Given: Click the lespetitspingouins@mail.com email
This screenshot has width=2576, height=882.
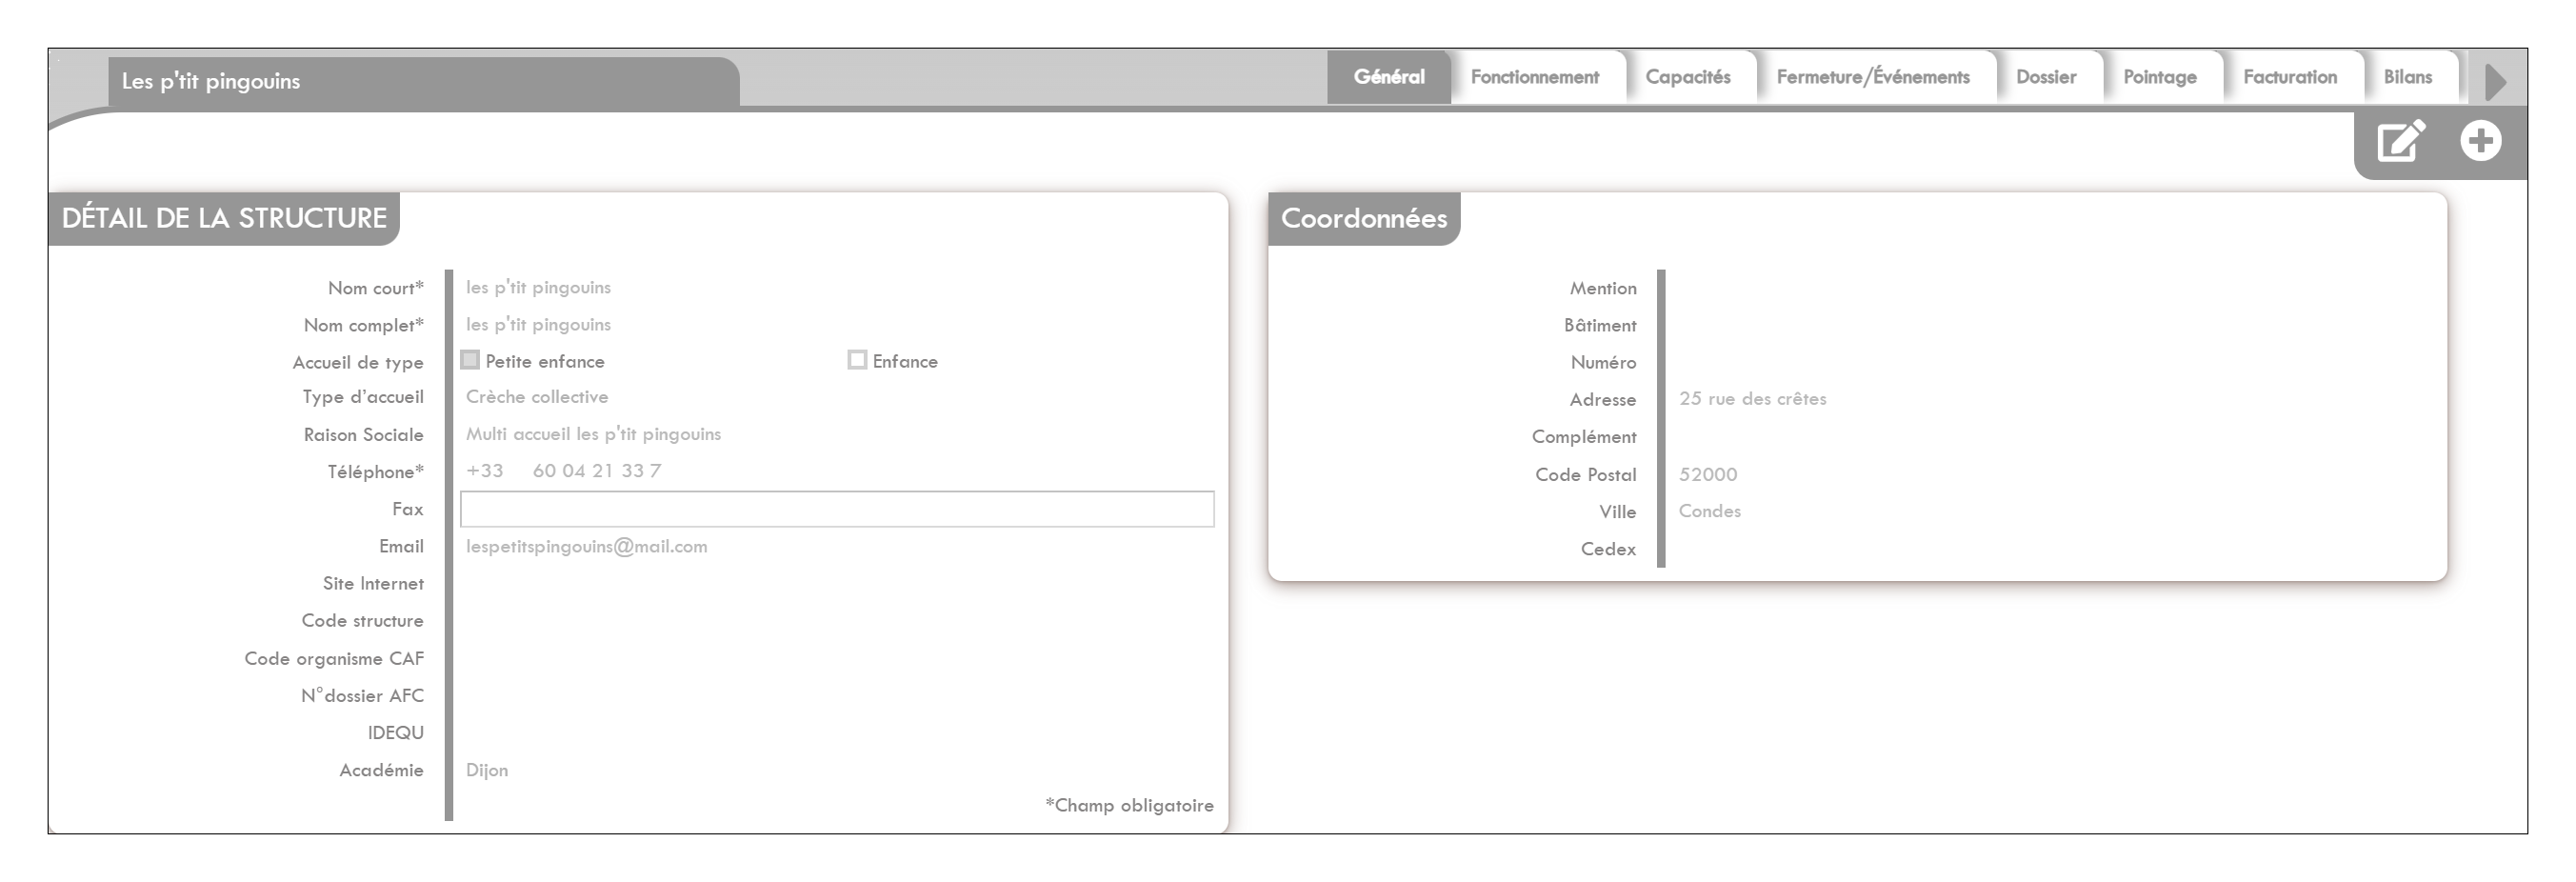Looking at the screenshot, I should pyautogui.click(x=586, y=547).
